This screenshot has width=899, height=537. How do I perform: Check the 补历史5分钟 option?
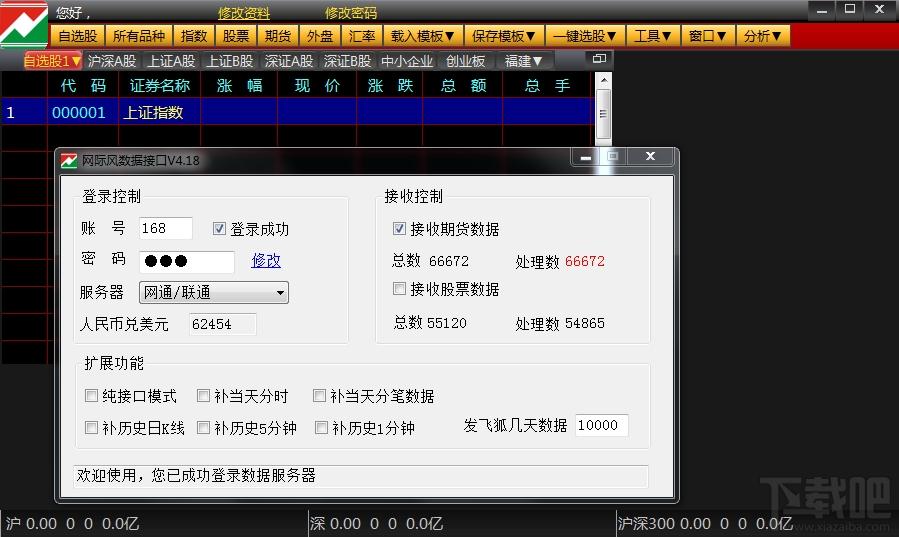click(203, 428)
